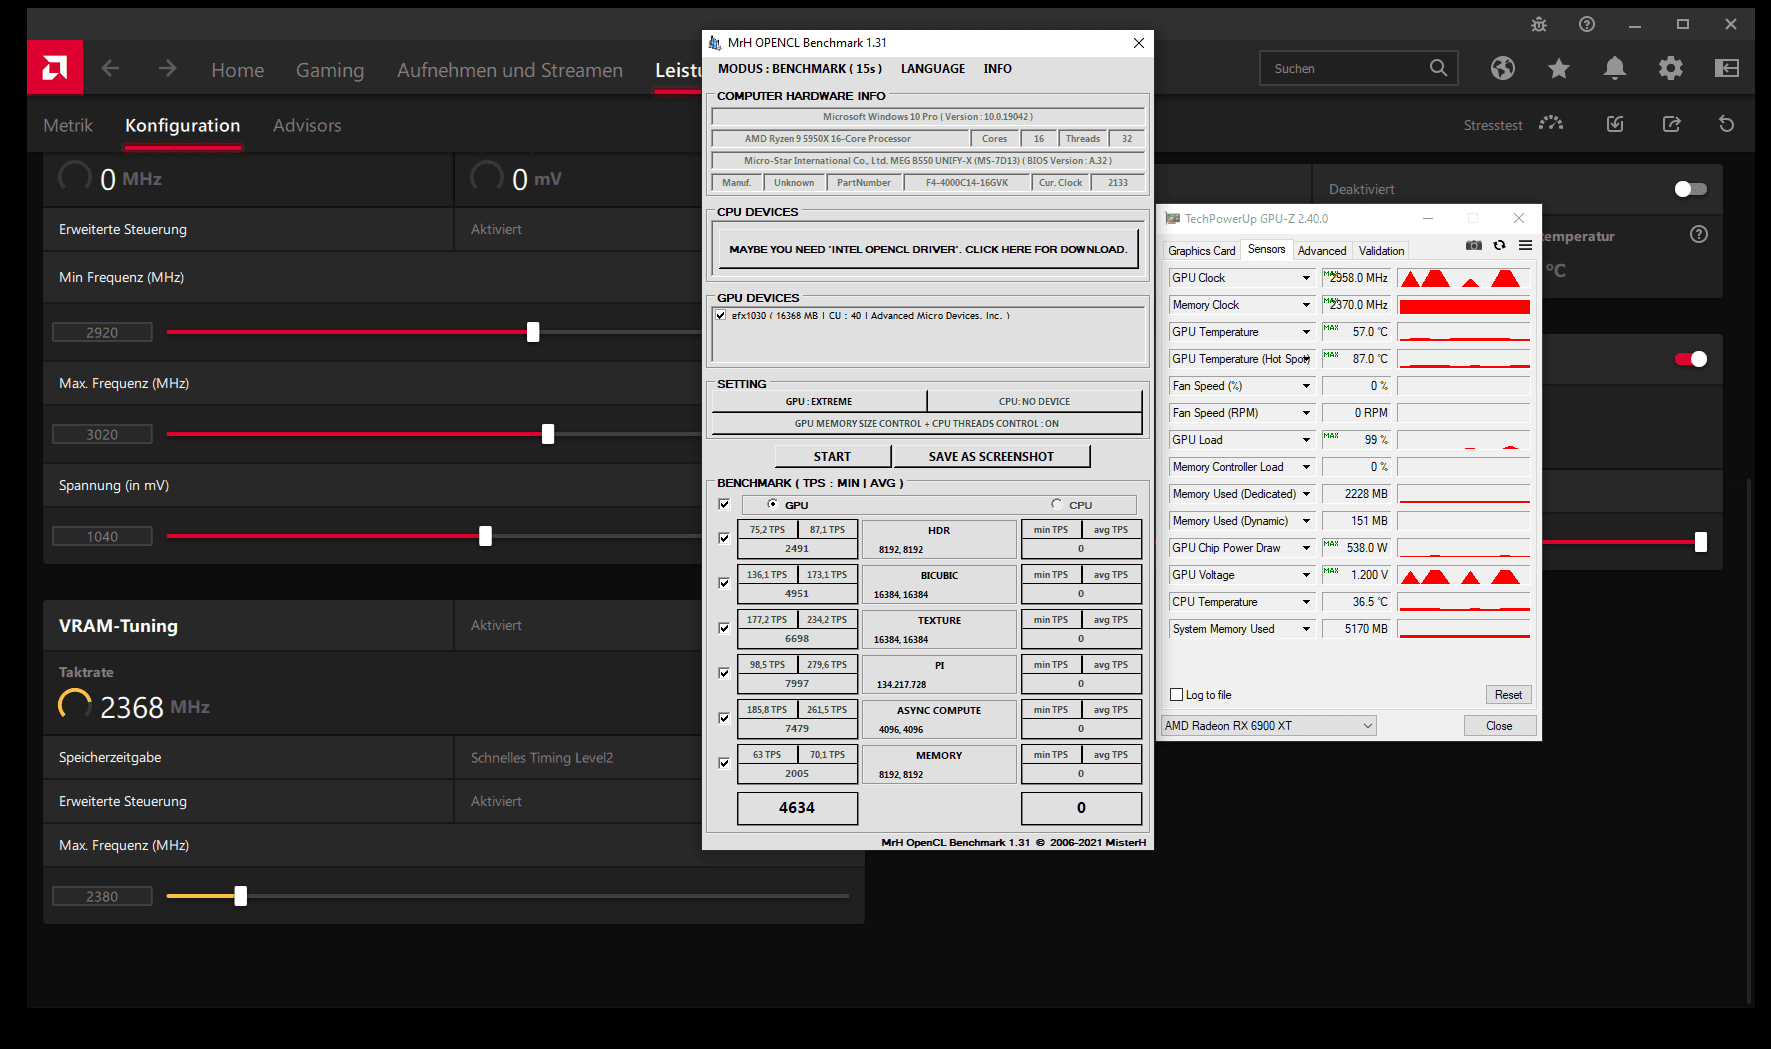Click the Min Frequenz value box 2920
Viewport: 1771px width, 1049px height.
tap(102, 332)
